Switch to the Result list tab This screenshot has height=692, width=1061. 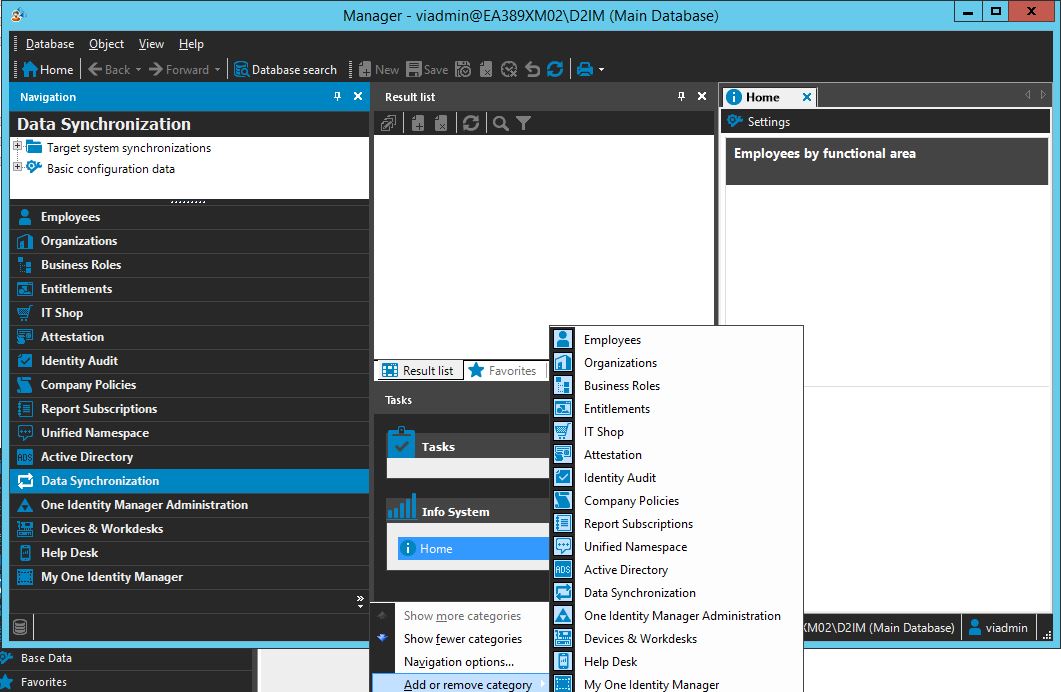418,371
